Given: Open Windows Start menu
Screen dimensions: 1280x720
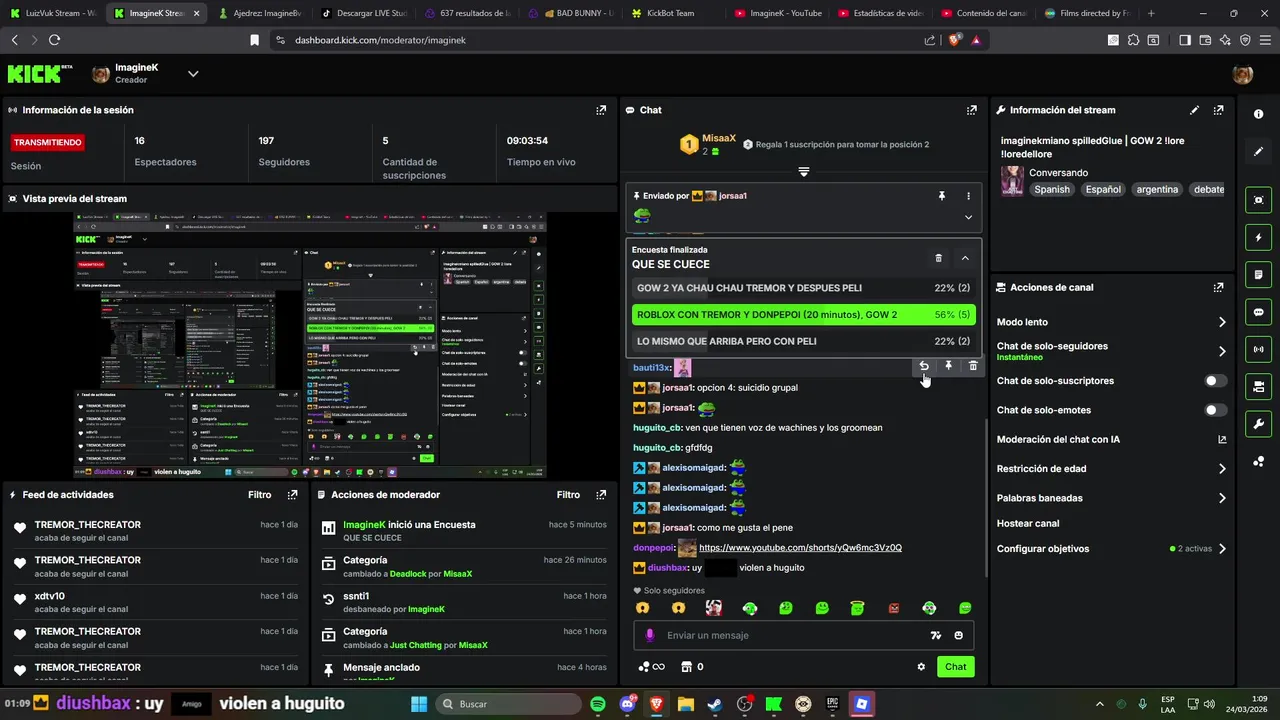Looking at the screenshot, I should (418, 704).
